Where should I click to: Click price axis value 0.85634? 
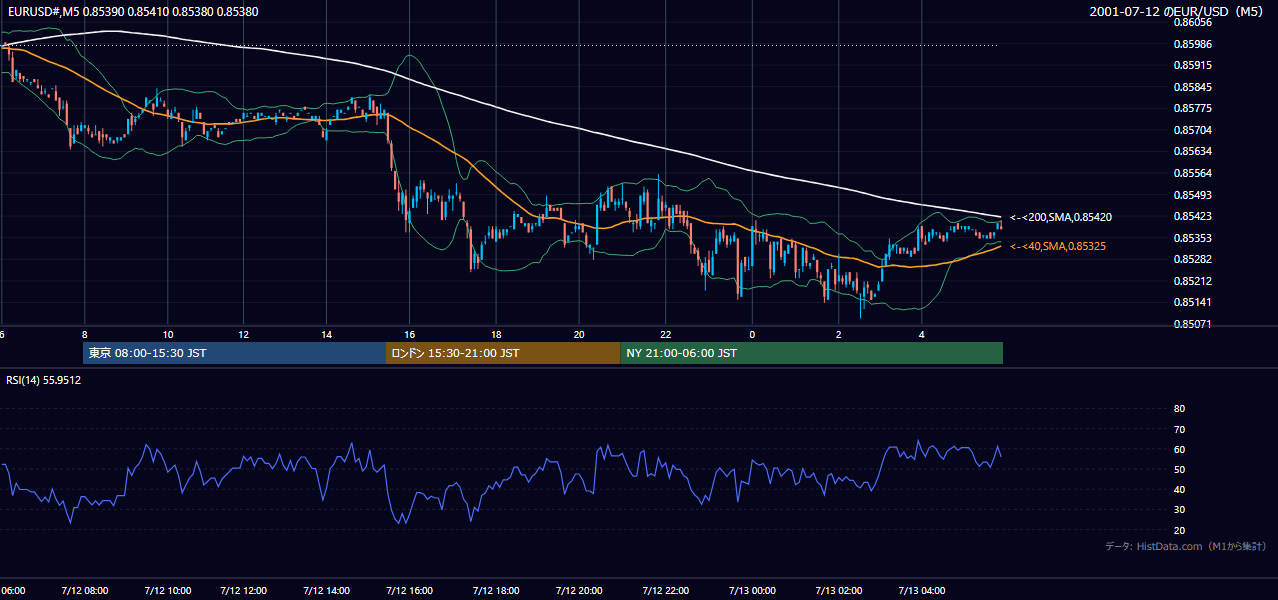tap(1193, 152)
